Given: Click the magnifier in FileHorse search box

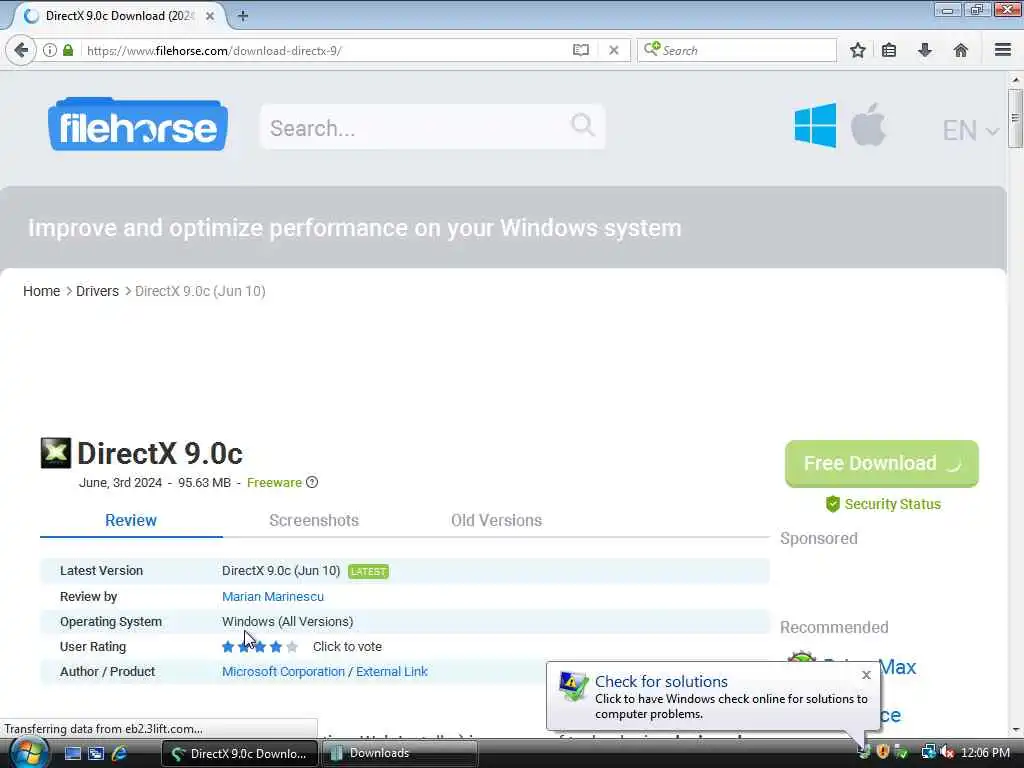Looking at the screenshot, I should (x=582, y=124).
